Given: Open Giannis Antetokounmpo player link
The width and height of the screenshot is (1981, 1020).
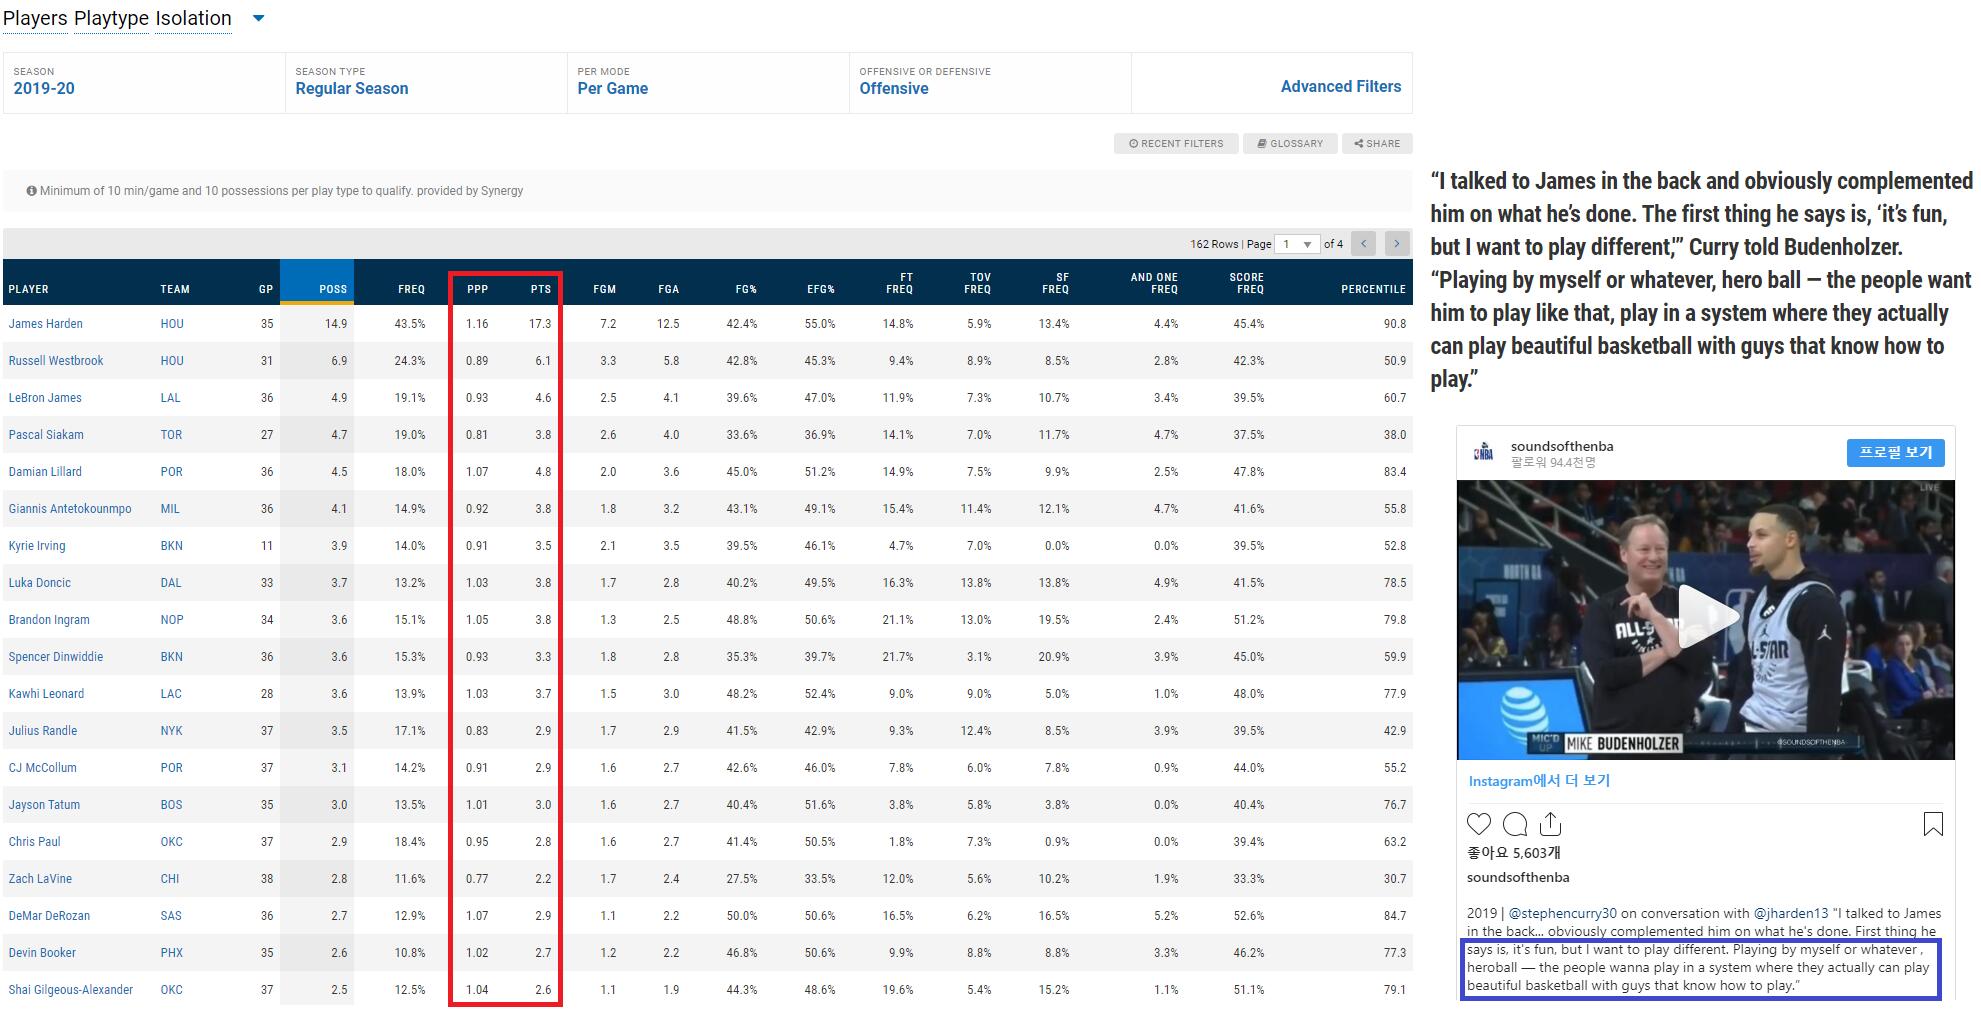Looking at the screenshot, I should [x=70, y=509].
